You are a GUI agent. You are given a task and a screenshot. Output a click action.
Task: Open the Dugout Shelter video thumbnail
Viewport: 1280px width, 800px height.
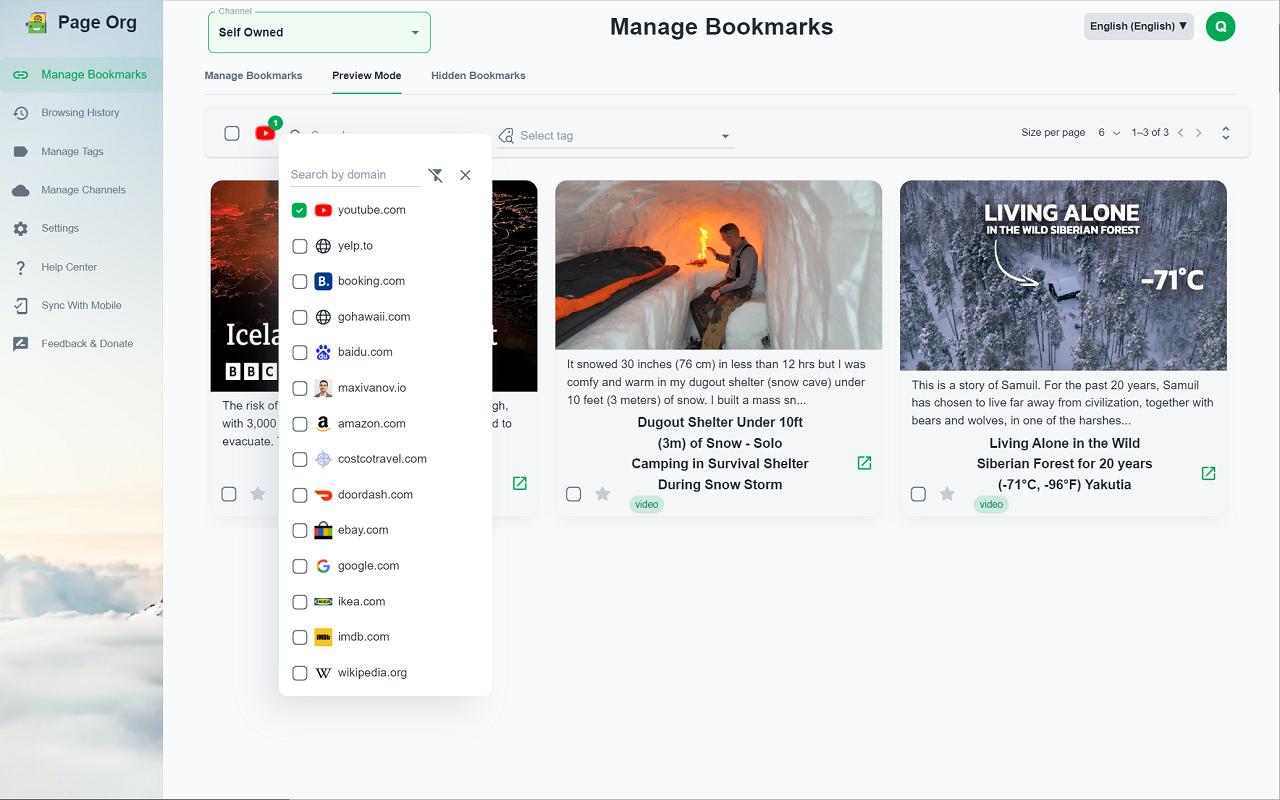click(718, 265)
